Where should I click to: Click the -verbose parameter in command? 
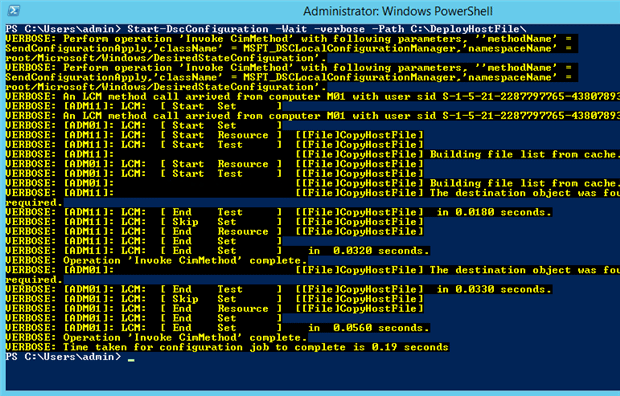[x=340, y=29]
